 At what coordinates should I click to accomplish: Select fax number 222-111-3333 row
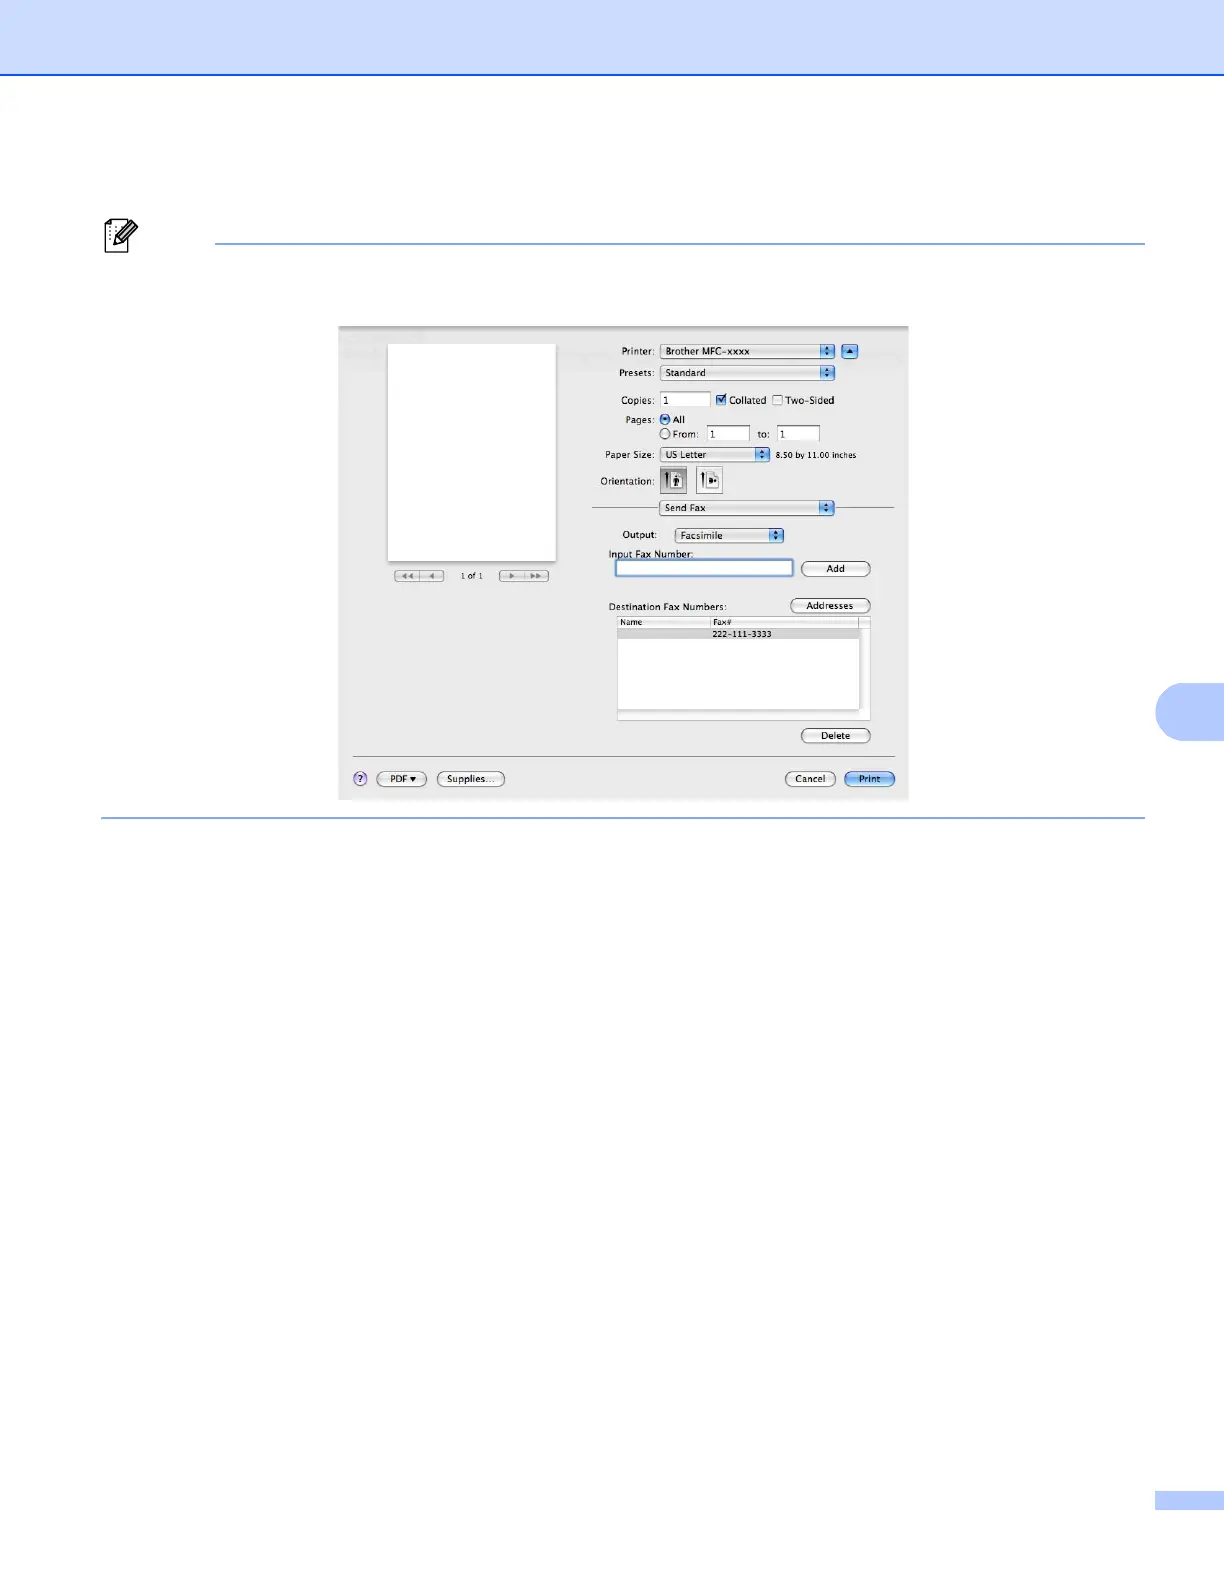pos(738,634)
